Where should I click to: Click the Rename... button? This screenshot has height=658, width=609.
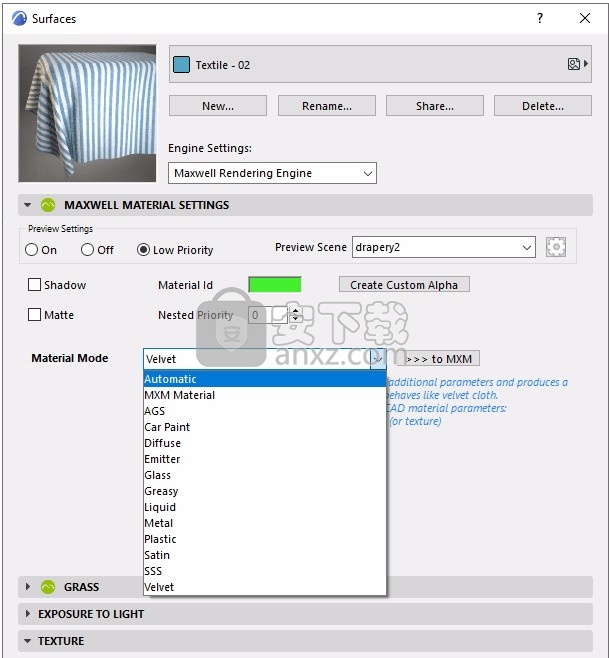(x=327, y=106)
